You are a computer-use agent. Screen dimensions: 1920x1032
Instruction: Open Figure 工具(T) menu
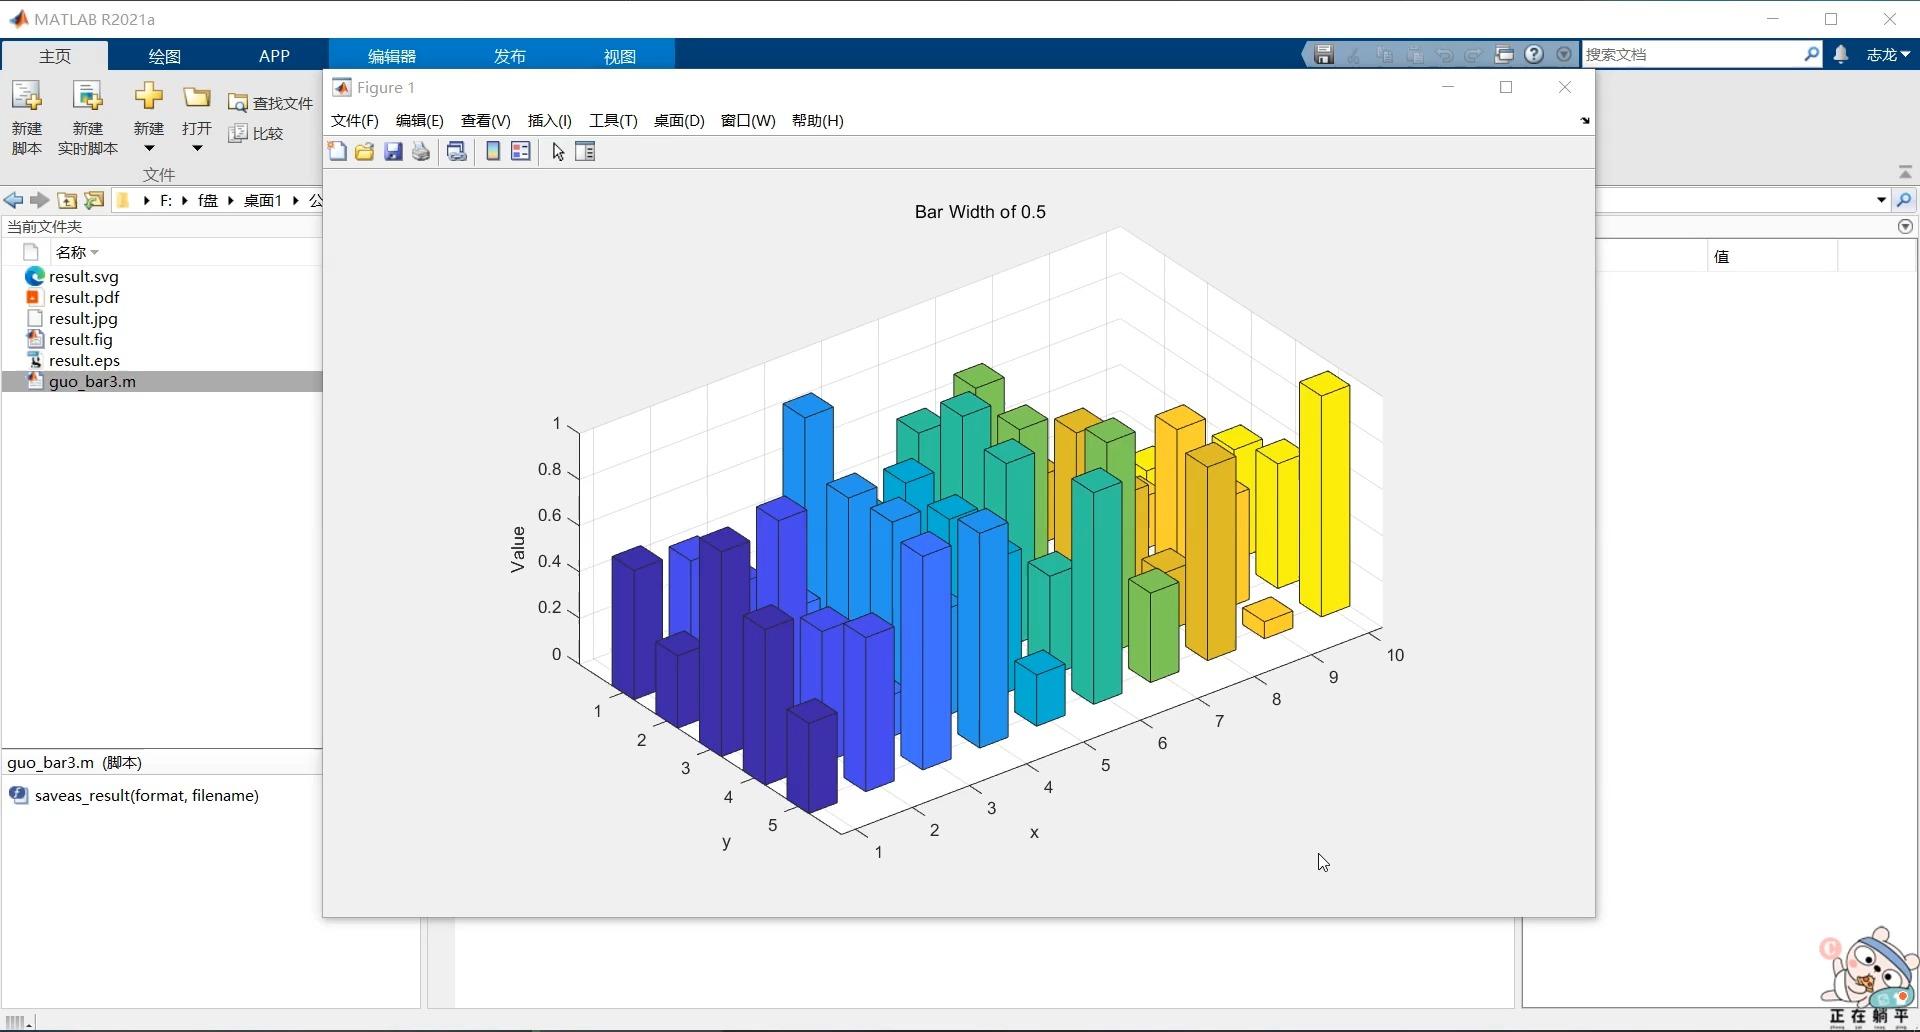point(613,120)
